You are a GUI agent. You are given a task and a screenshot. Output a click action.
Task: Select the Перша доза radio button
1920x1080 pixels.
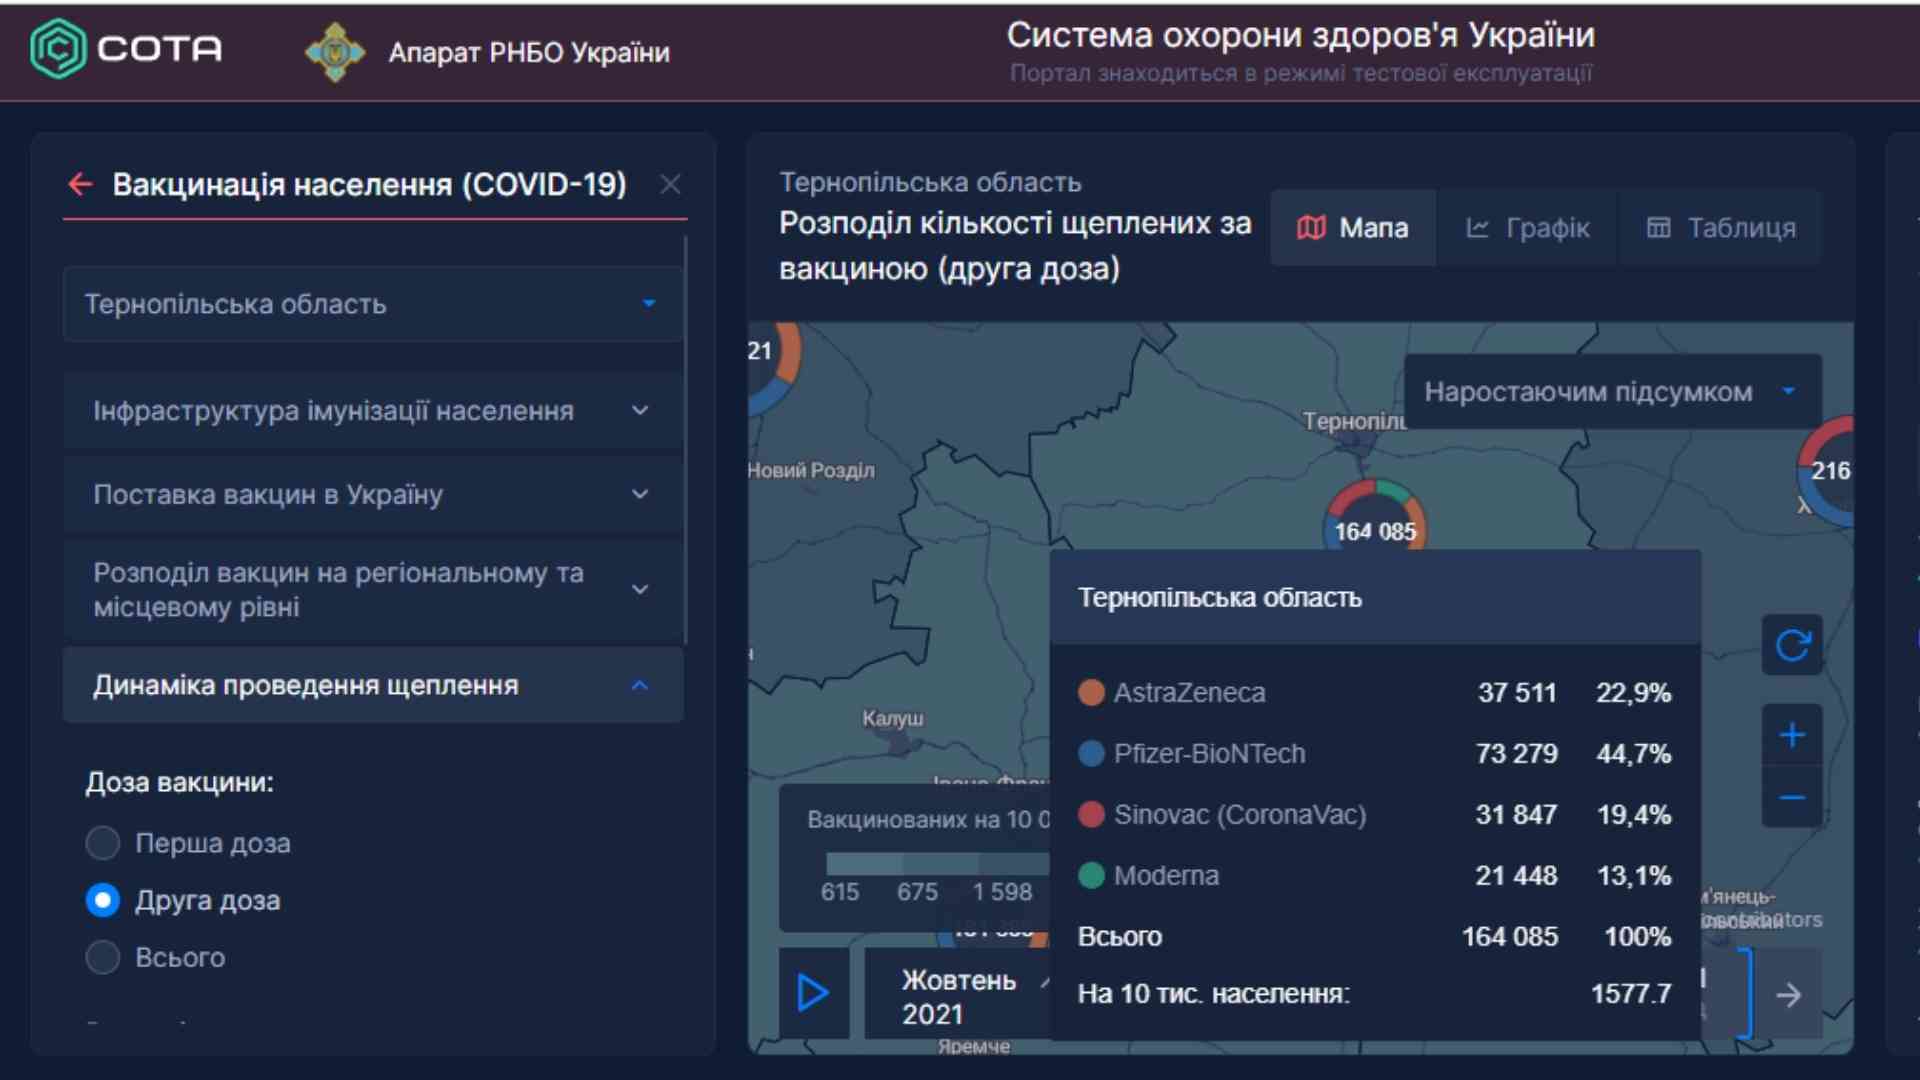pos(103,843)
